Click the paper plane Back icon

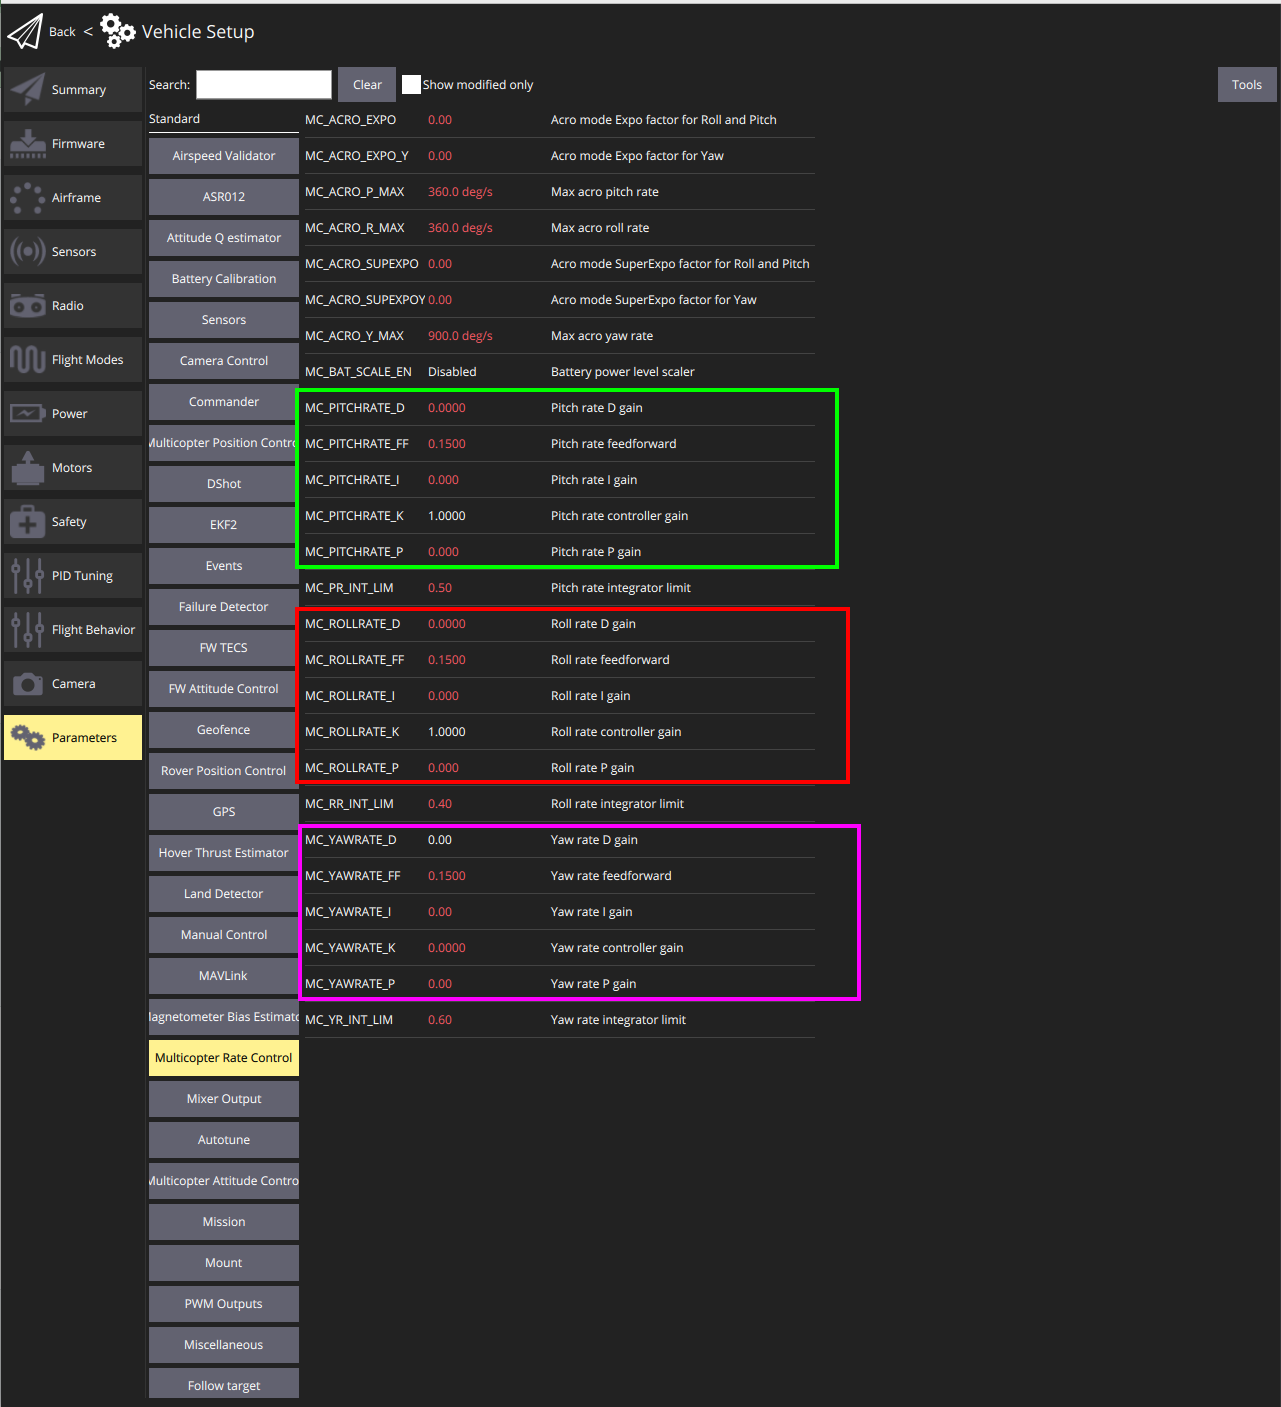click(25, 32)
